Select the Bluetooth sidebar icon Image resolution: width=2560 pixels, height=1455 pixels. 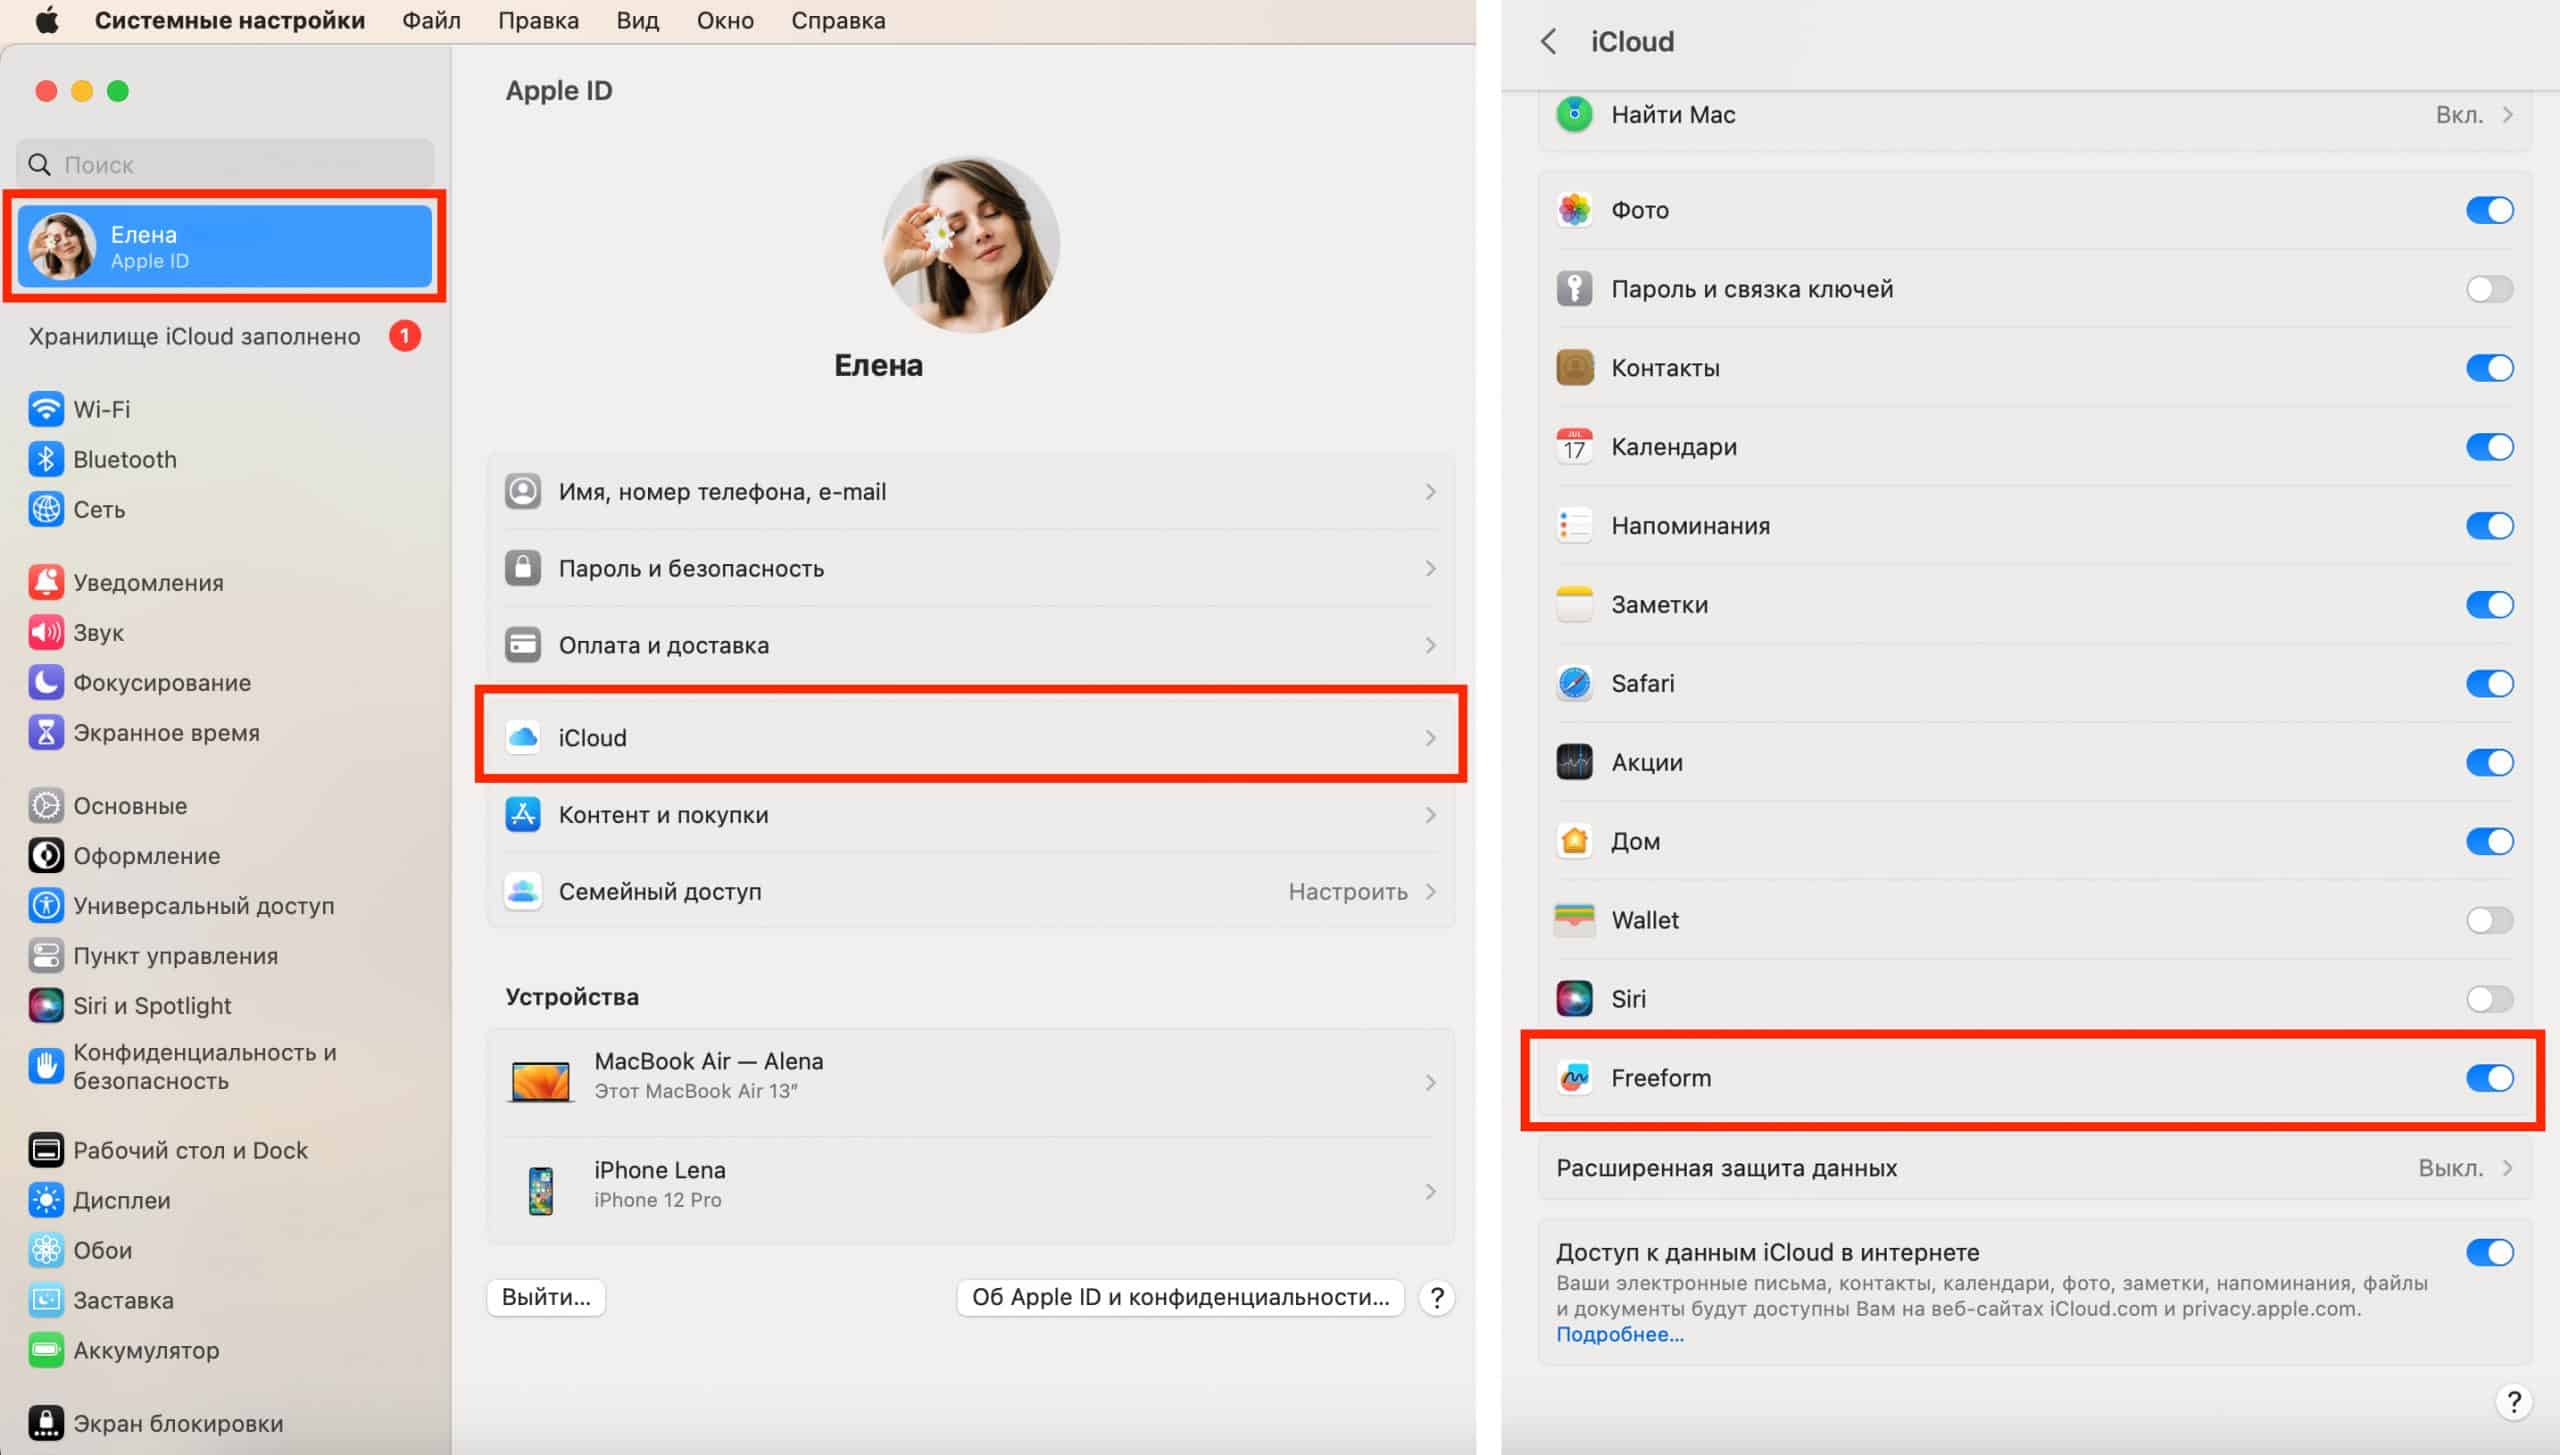[x=46, y=459]
